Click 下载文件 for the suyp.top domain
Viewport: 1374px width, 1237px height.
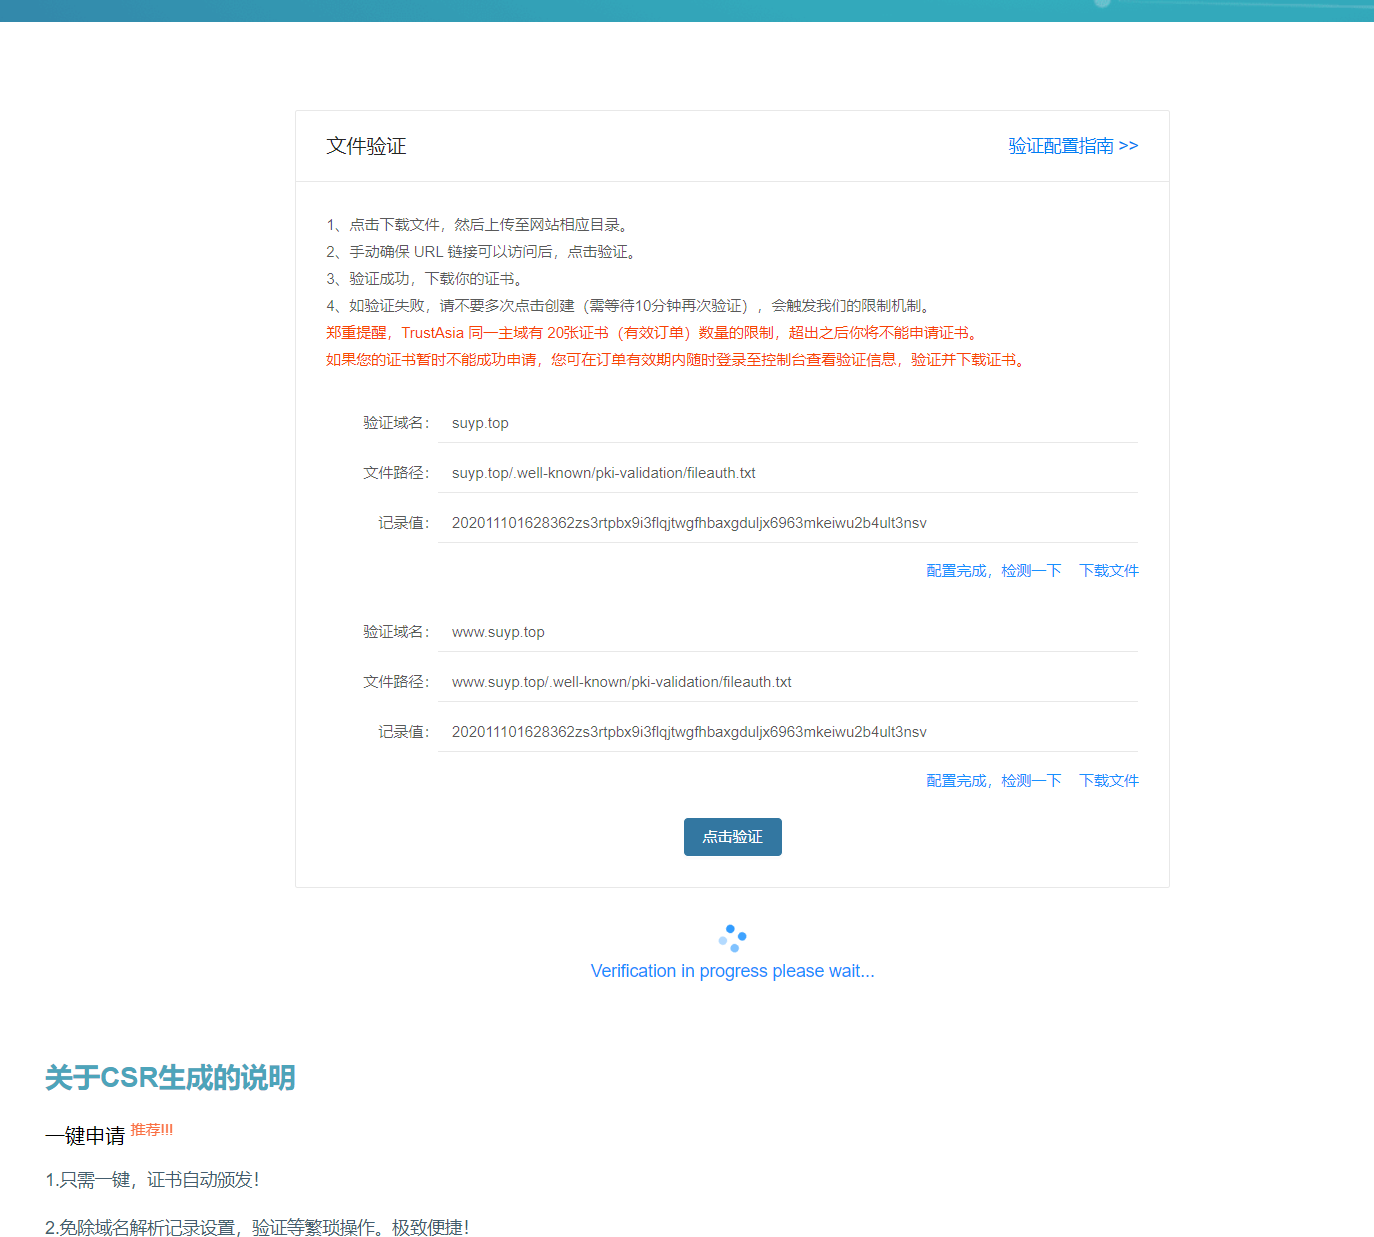tap(1108, 571)
